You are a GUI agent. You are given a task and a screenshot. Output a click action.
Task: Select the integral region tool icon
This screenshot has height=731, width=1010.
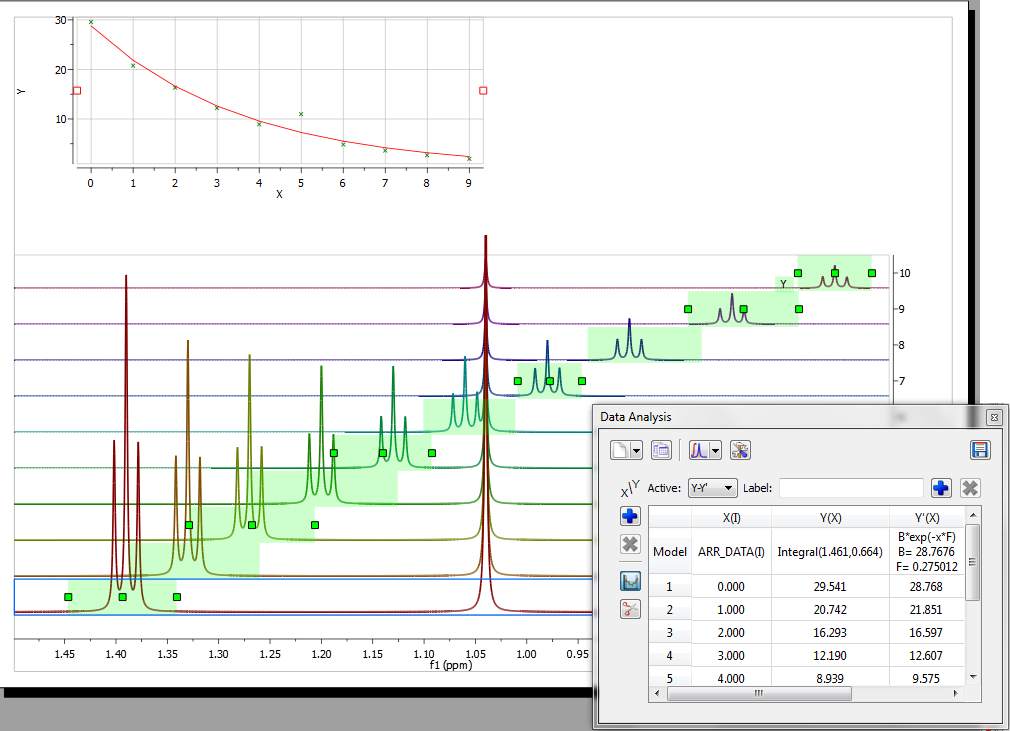pyautogui.click(x=628, y=582)
